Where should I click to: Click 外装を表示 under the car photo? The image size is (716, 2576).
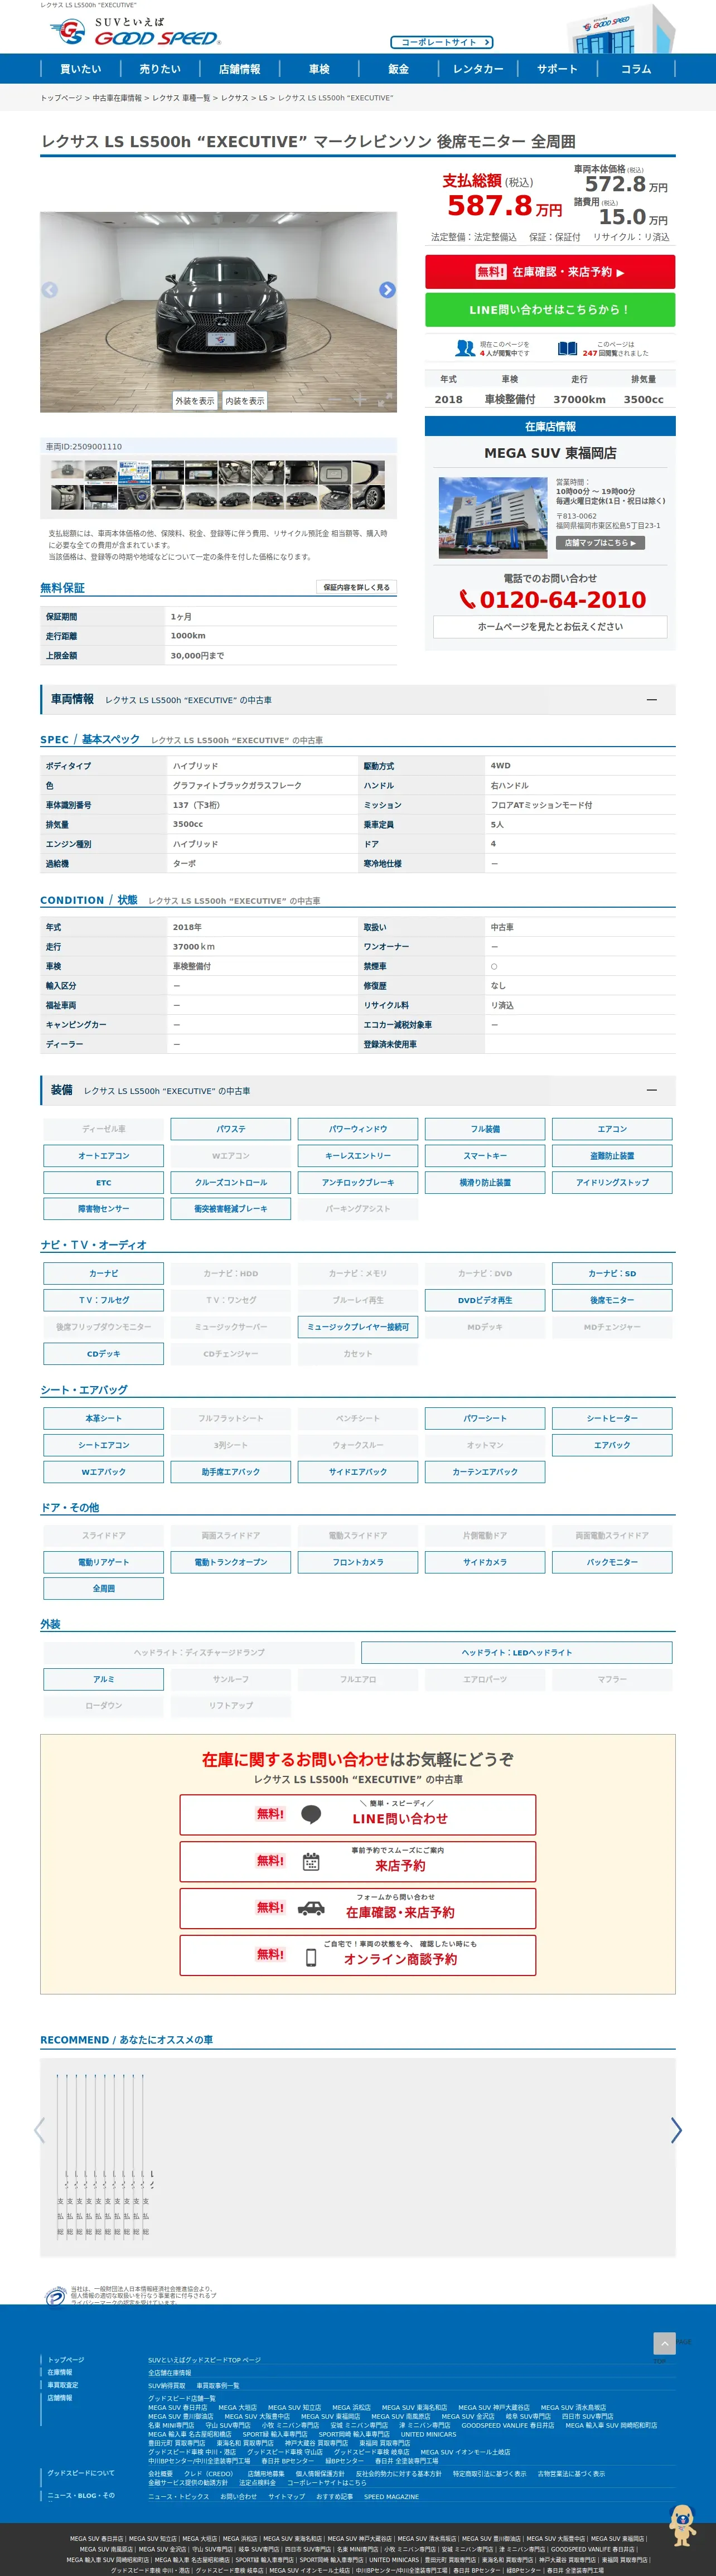(195, 400)
